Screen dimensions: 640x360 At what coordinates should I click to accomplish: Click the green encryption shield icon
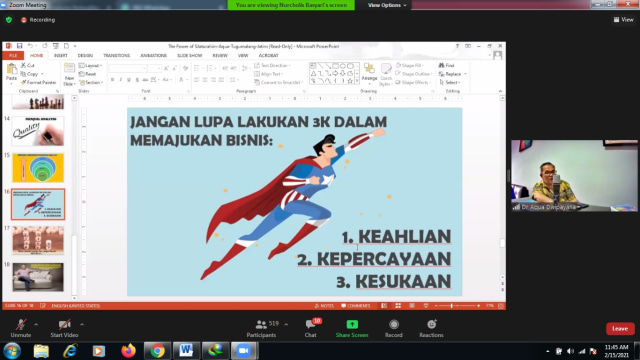click(x=9, y=20)
